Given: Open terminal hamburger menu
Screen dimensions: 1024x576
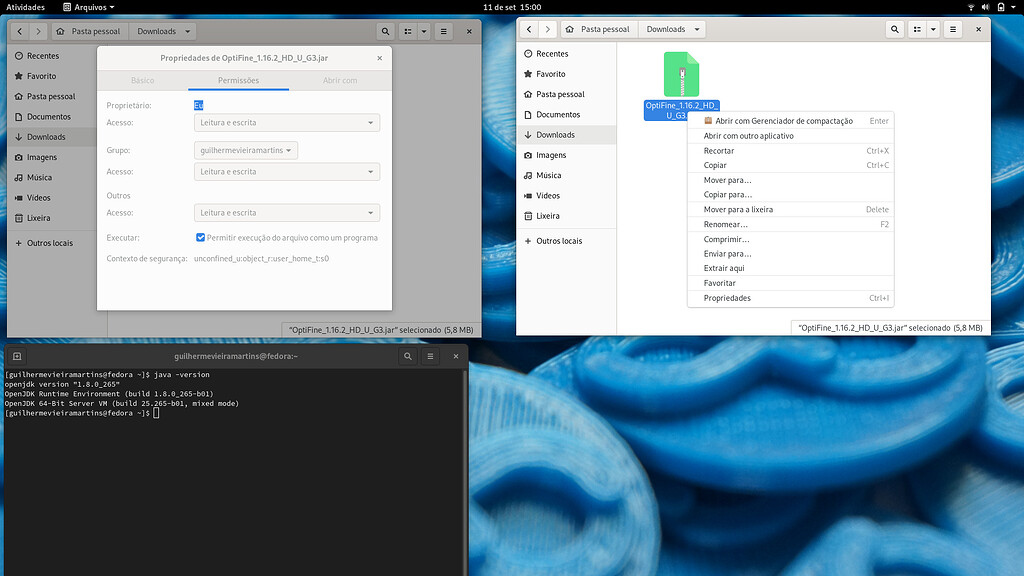Looking at the screenshot, I should pos(430,356).
